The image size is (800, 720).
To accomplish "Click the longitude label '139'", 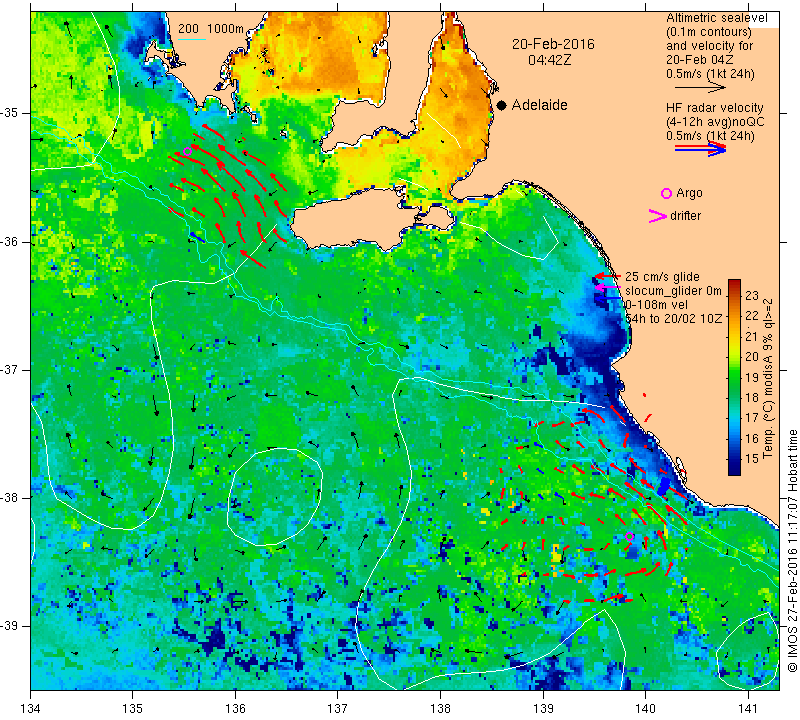I will pyautogui.click(x=543, y=709).
